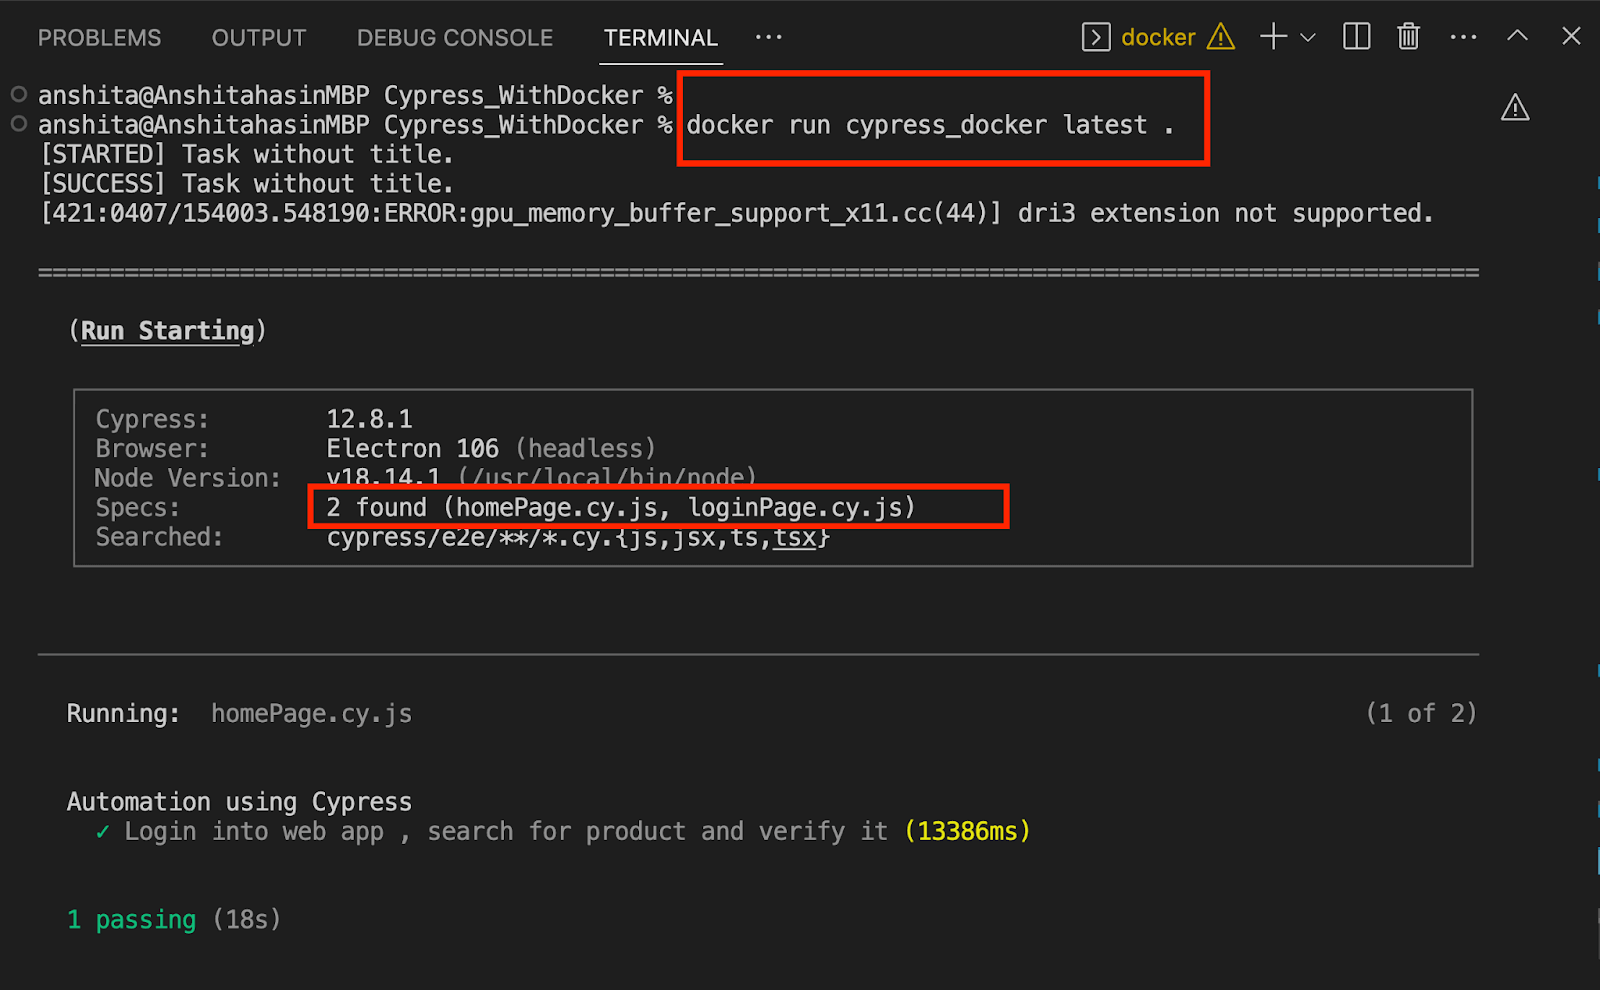
Task: Click the shell icon next to the docker label
Action: coord(1095,36)
